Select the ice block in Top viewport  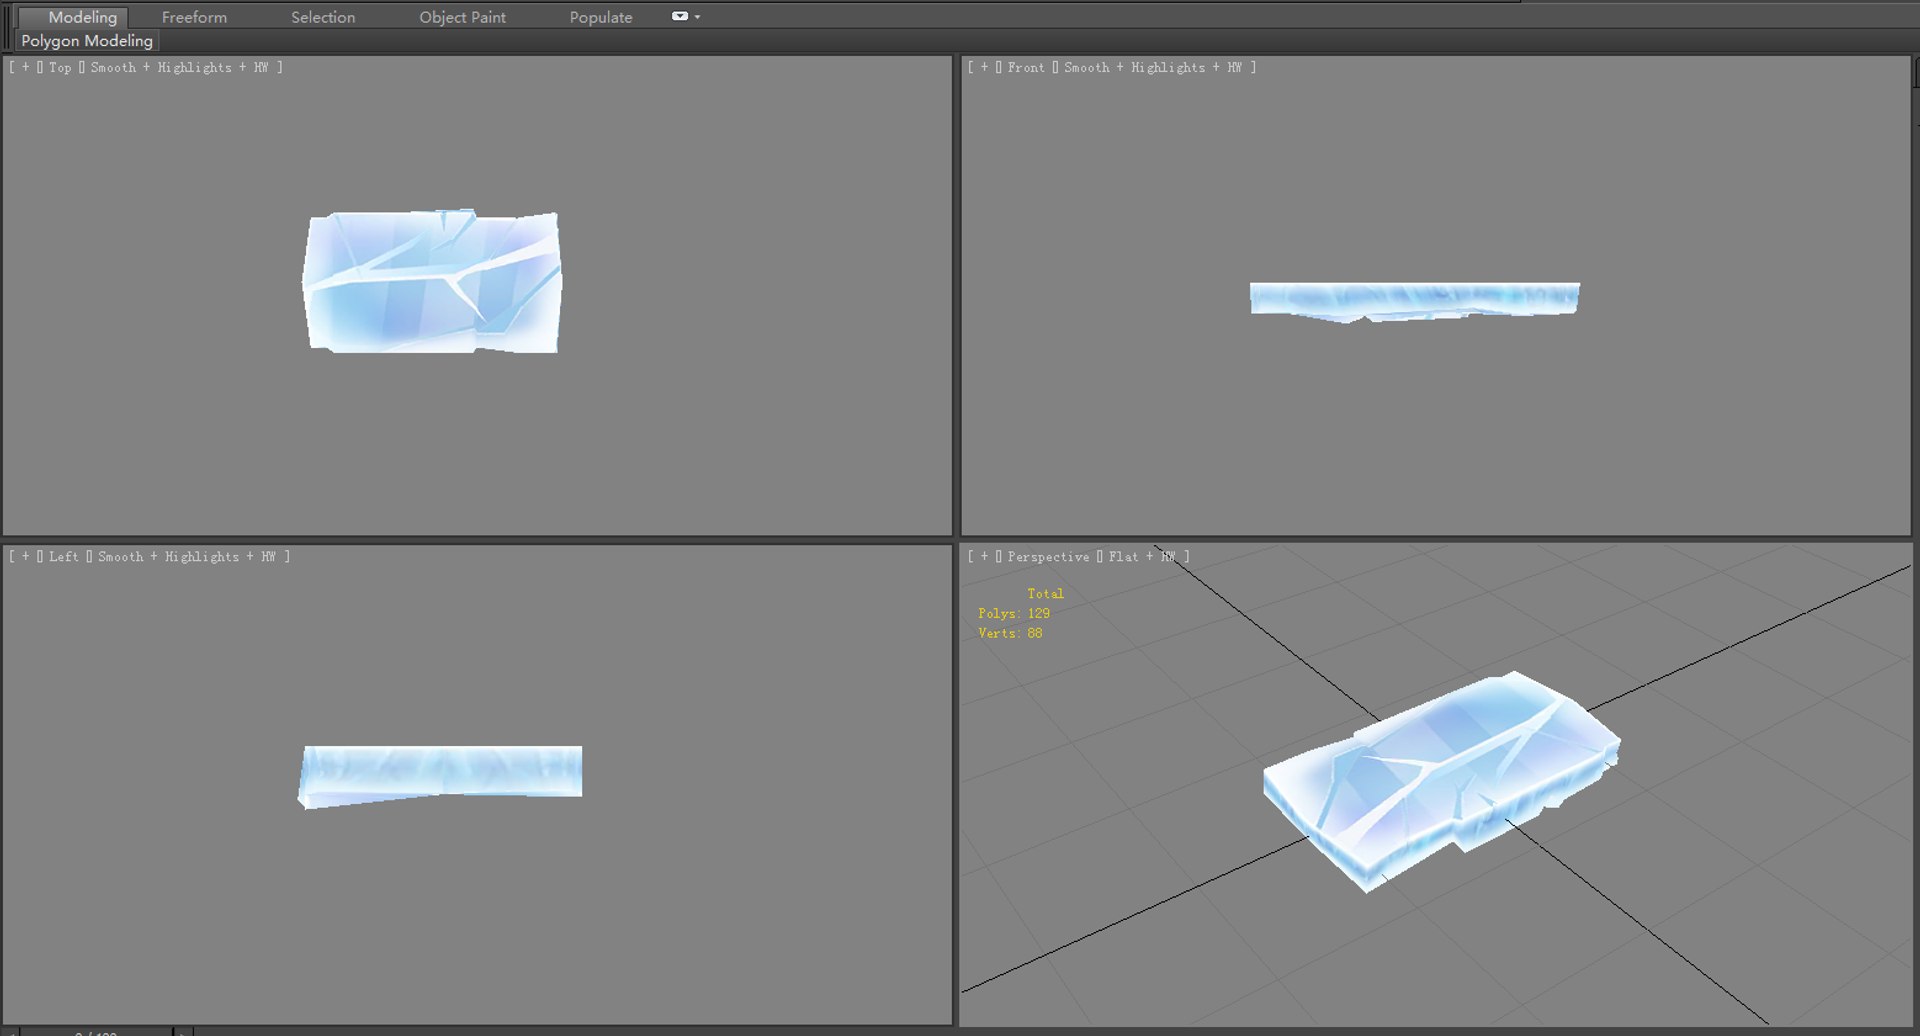pyautogui.click(x=432, y=282)
